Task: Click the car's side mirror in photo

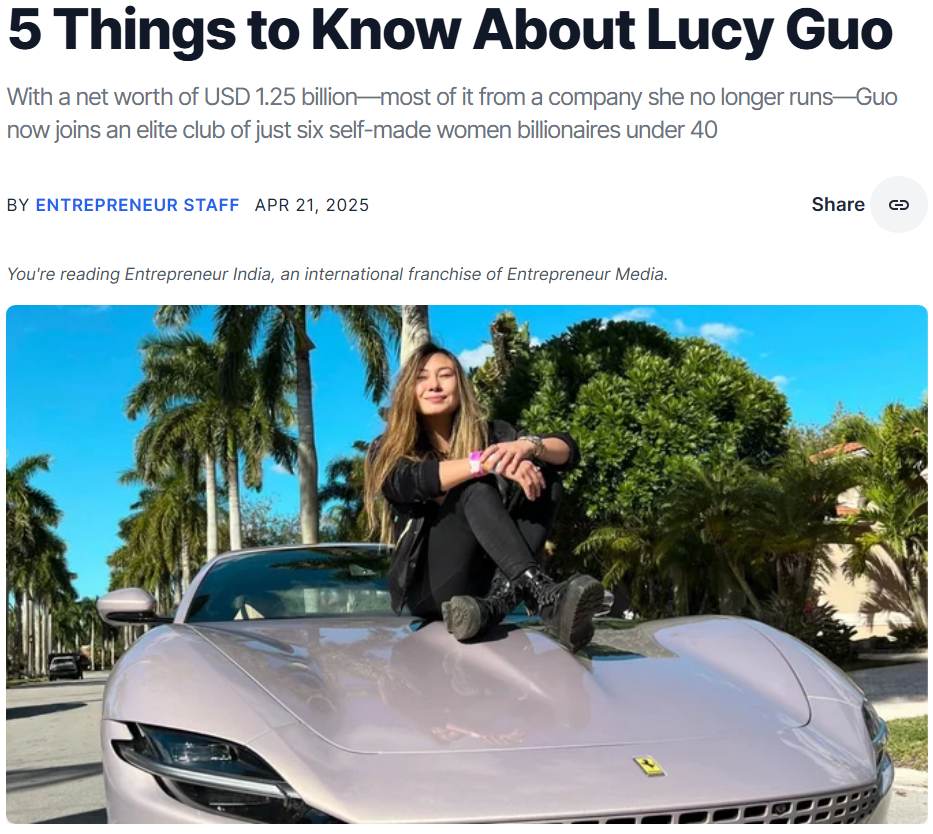Action: pyautogui.click(x=127, y=606)
